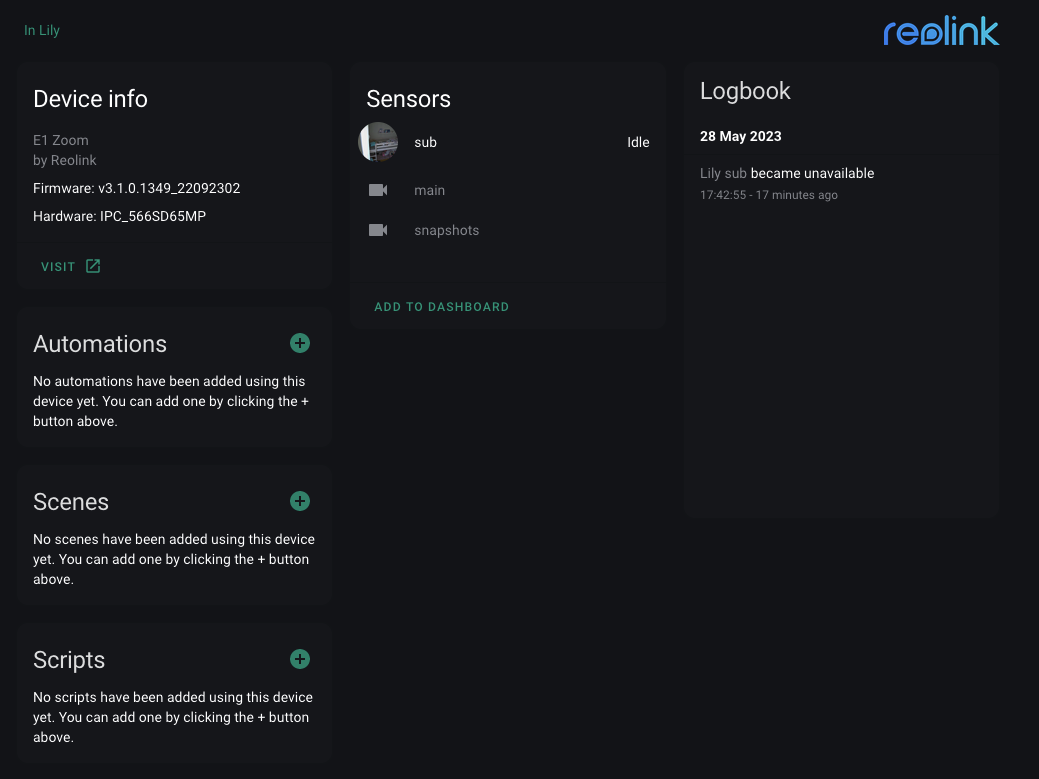Enable the snapshots camera entity
This screenshot has width=1039, height=779.
pos(446,230)
